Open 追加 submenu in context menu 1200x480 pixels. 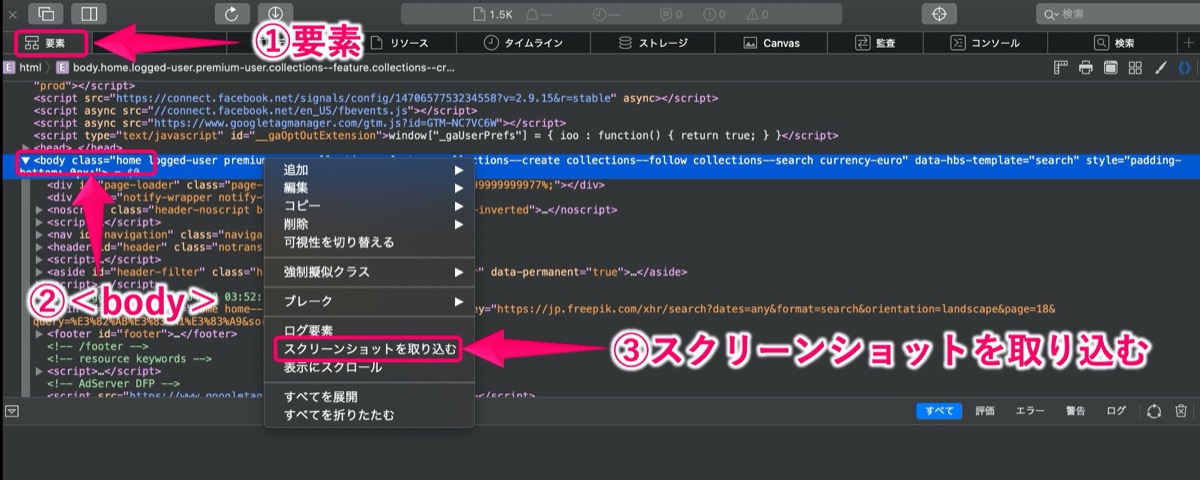(369, 170)
